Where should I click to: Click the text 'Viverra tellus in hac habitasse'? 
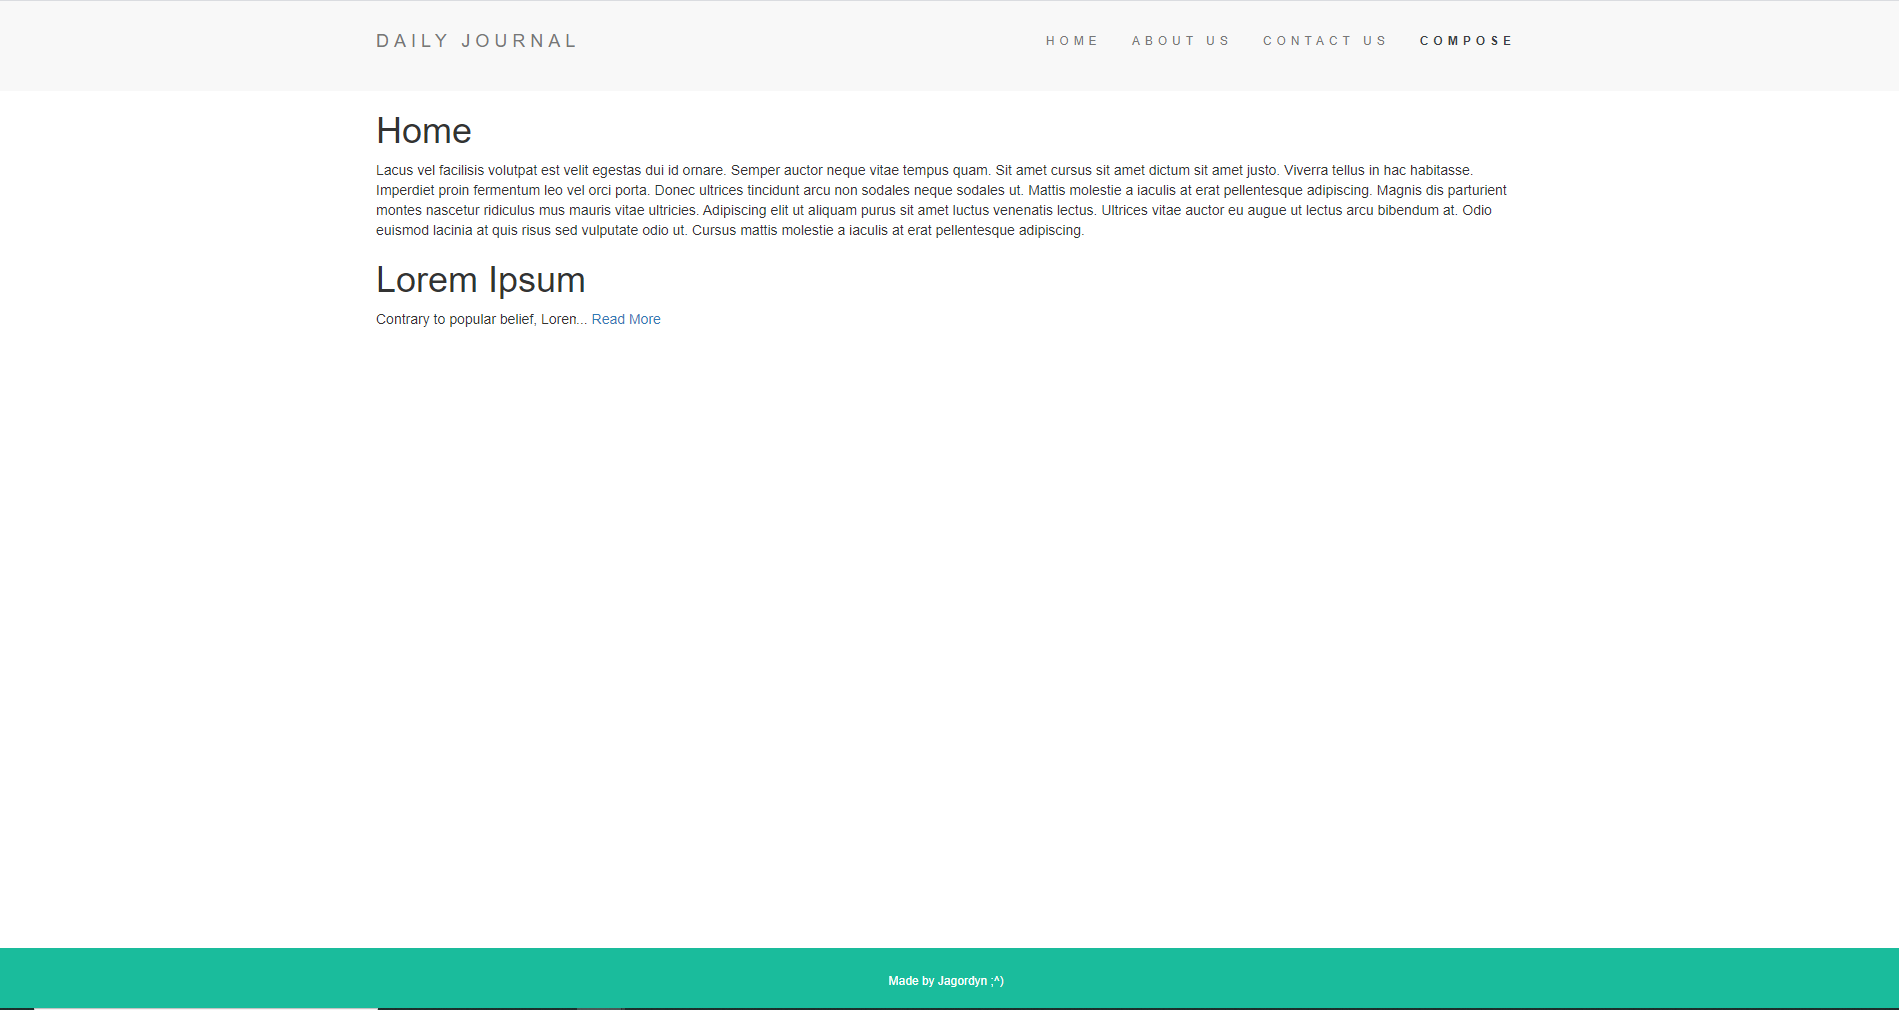1377,170
